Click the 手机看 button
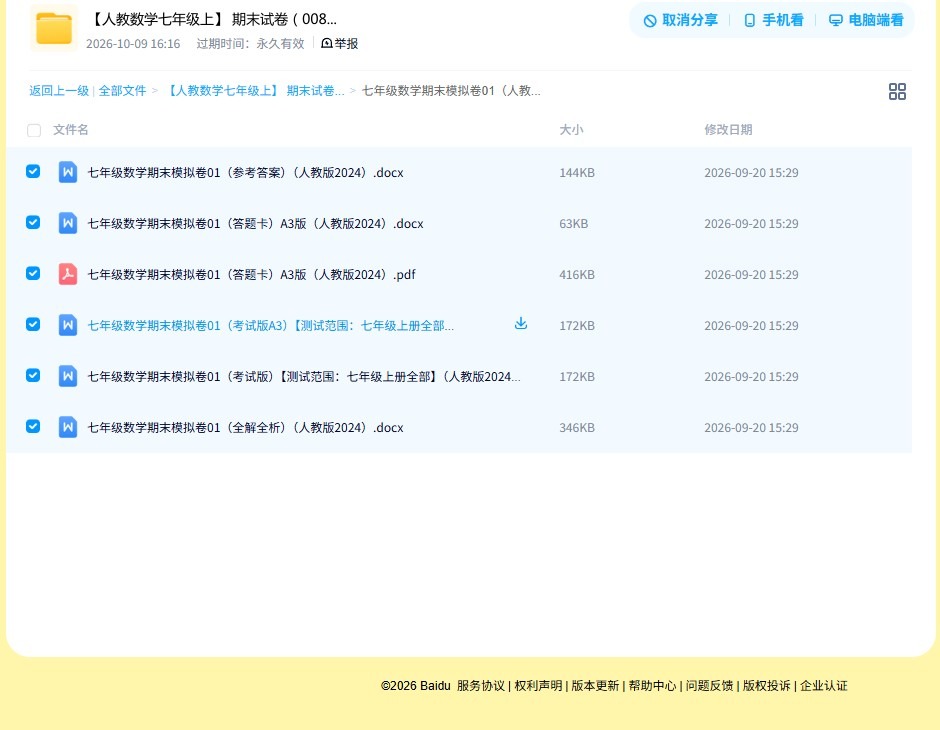940x730 pixels. coord(773,20)
